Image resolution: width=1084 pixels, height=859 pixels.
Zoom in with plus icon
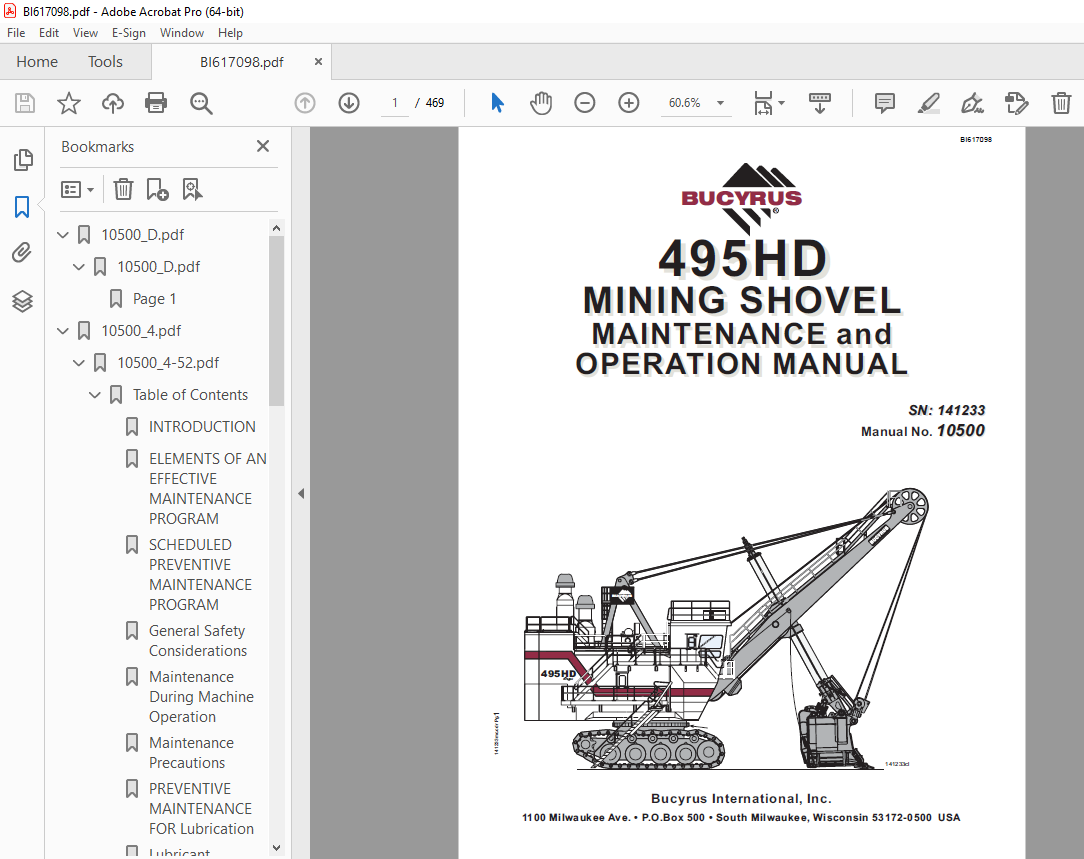[628, 103]
